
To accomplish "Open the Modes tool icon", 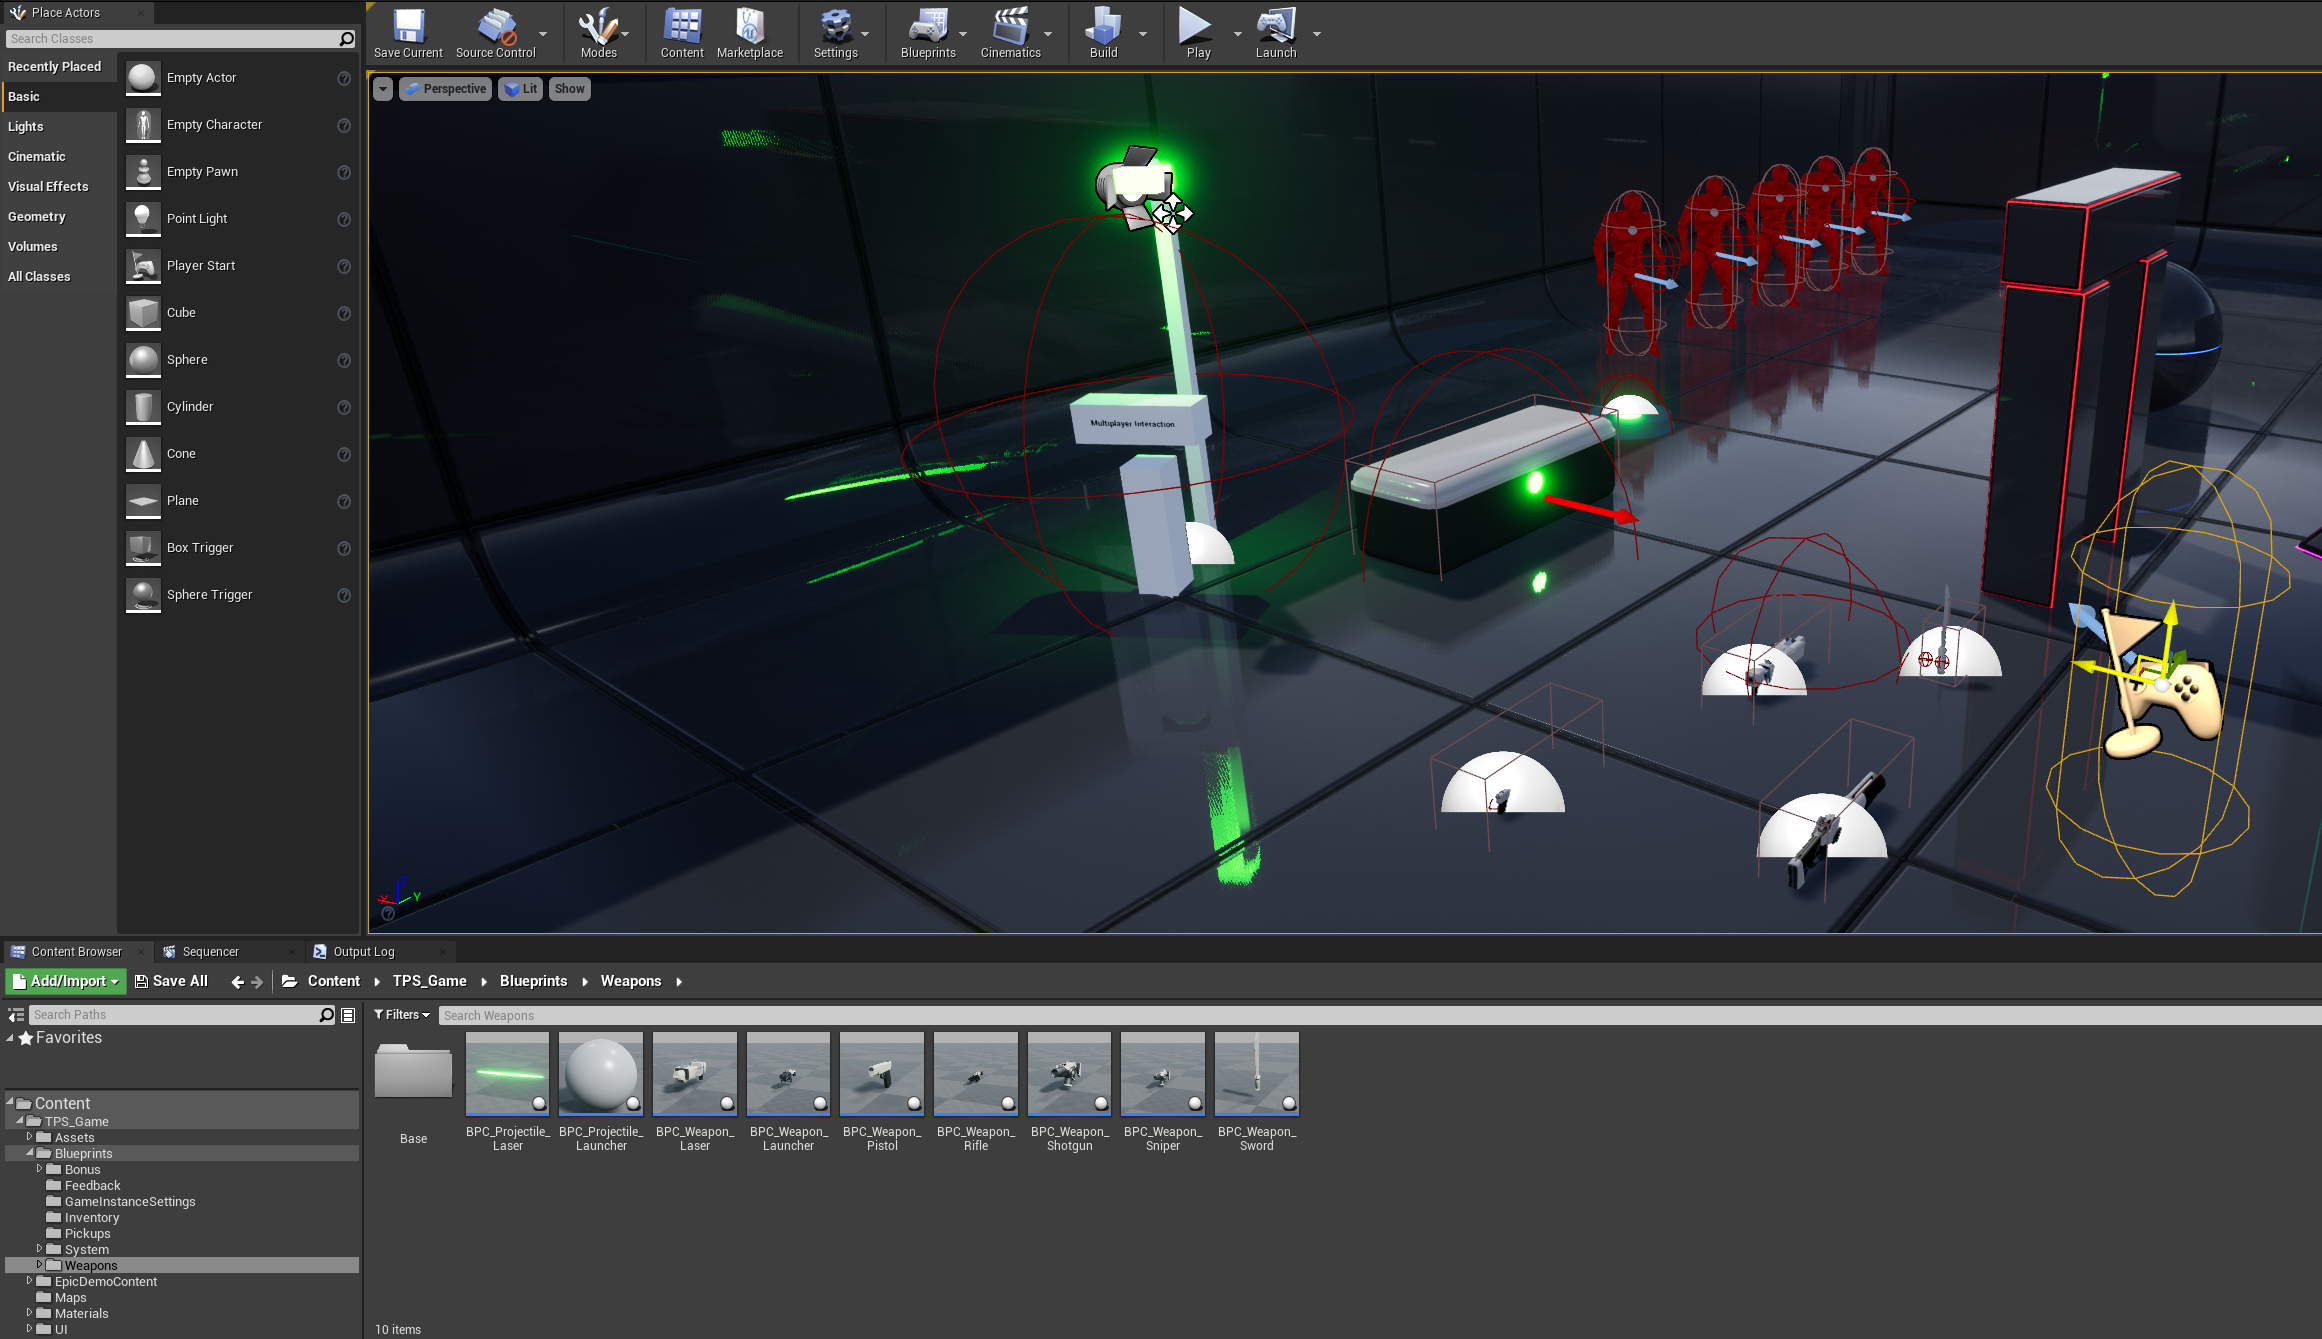I will (598, 28).
